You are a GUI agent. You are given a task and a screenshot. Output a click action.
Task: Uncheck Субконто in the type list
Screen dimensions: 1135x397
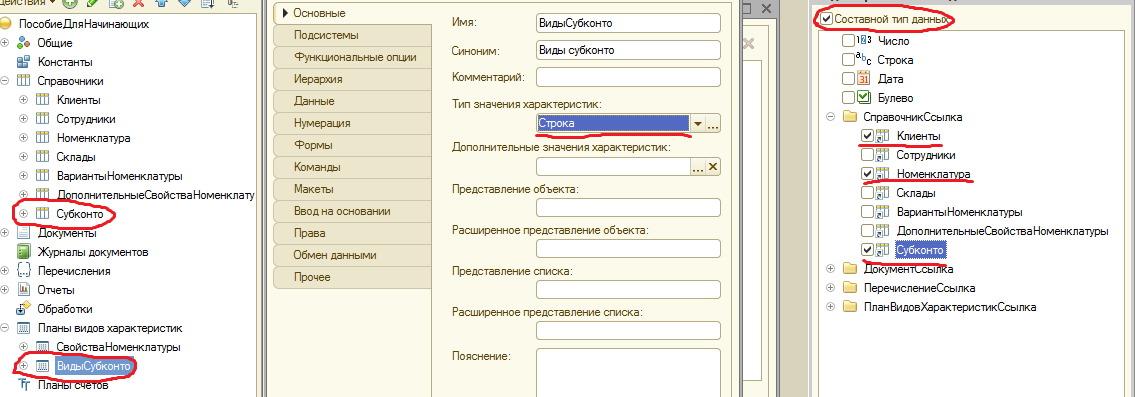click(867, 249)
